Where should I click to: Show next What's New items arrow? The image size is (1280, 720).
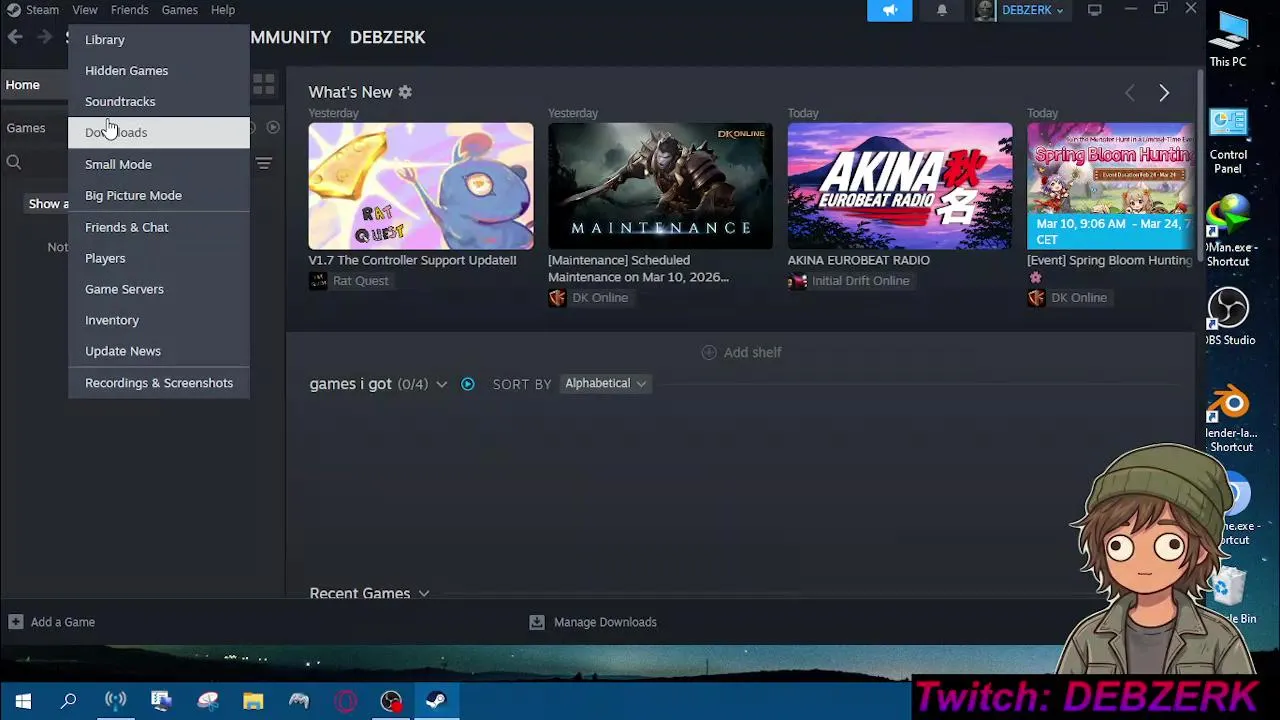(x=1164, y=93)
